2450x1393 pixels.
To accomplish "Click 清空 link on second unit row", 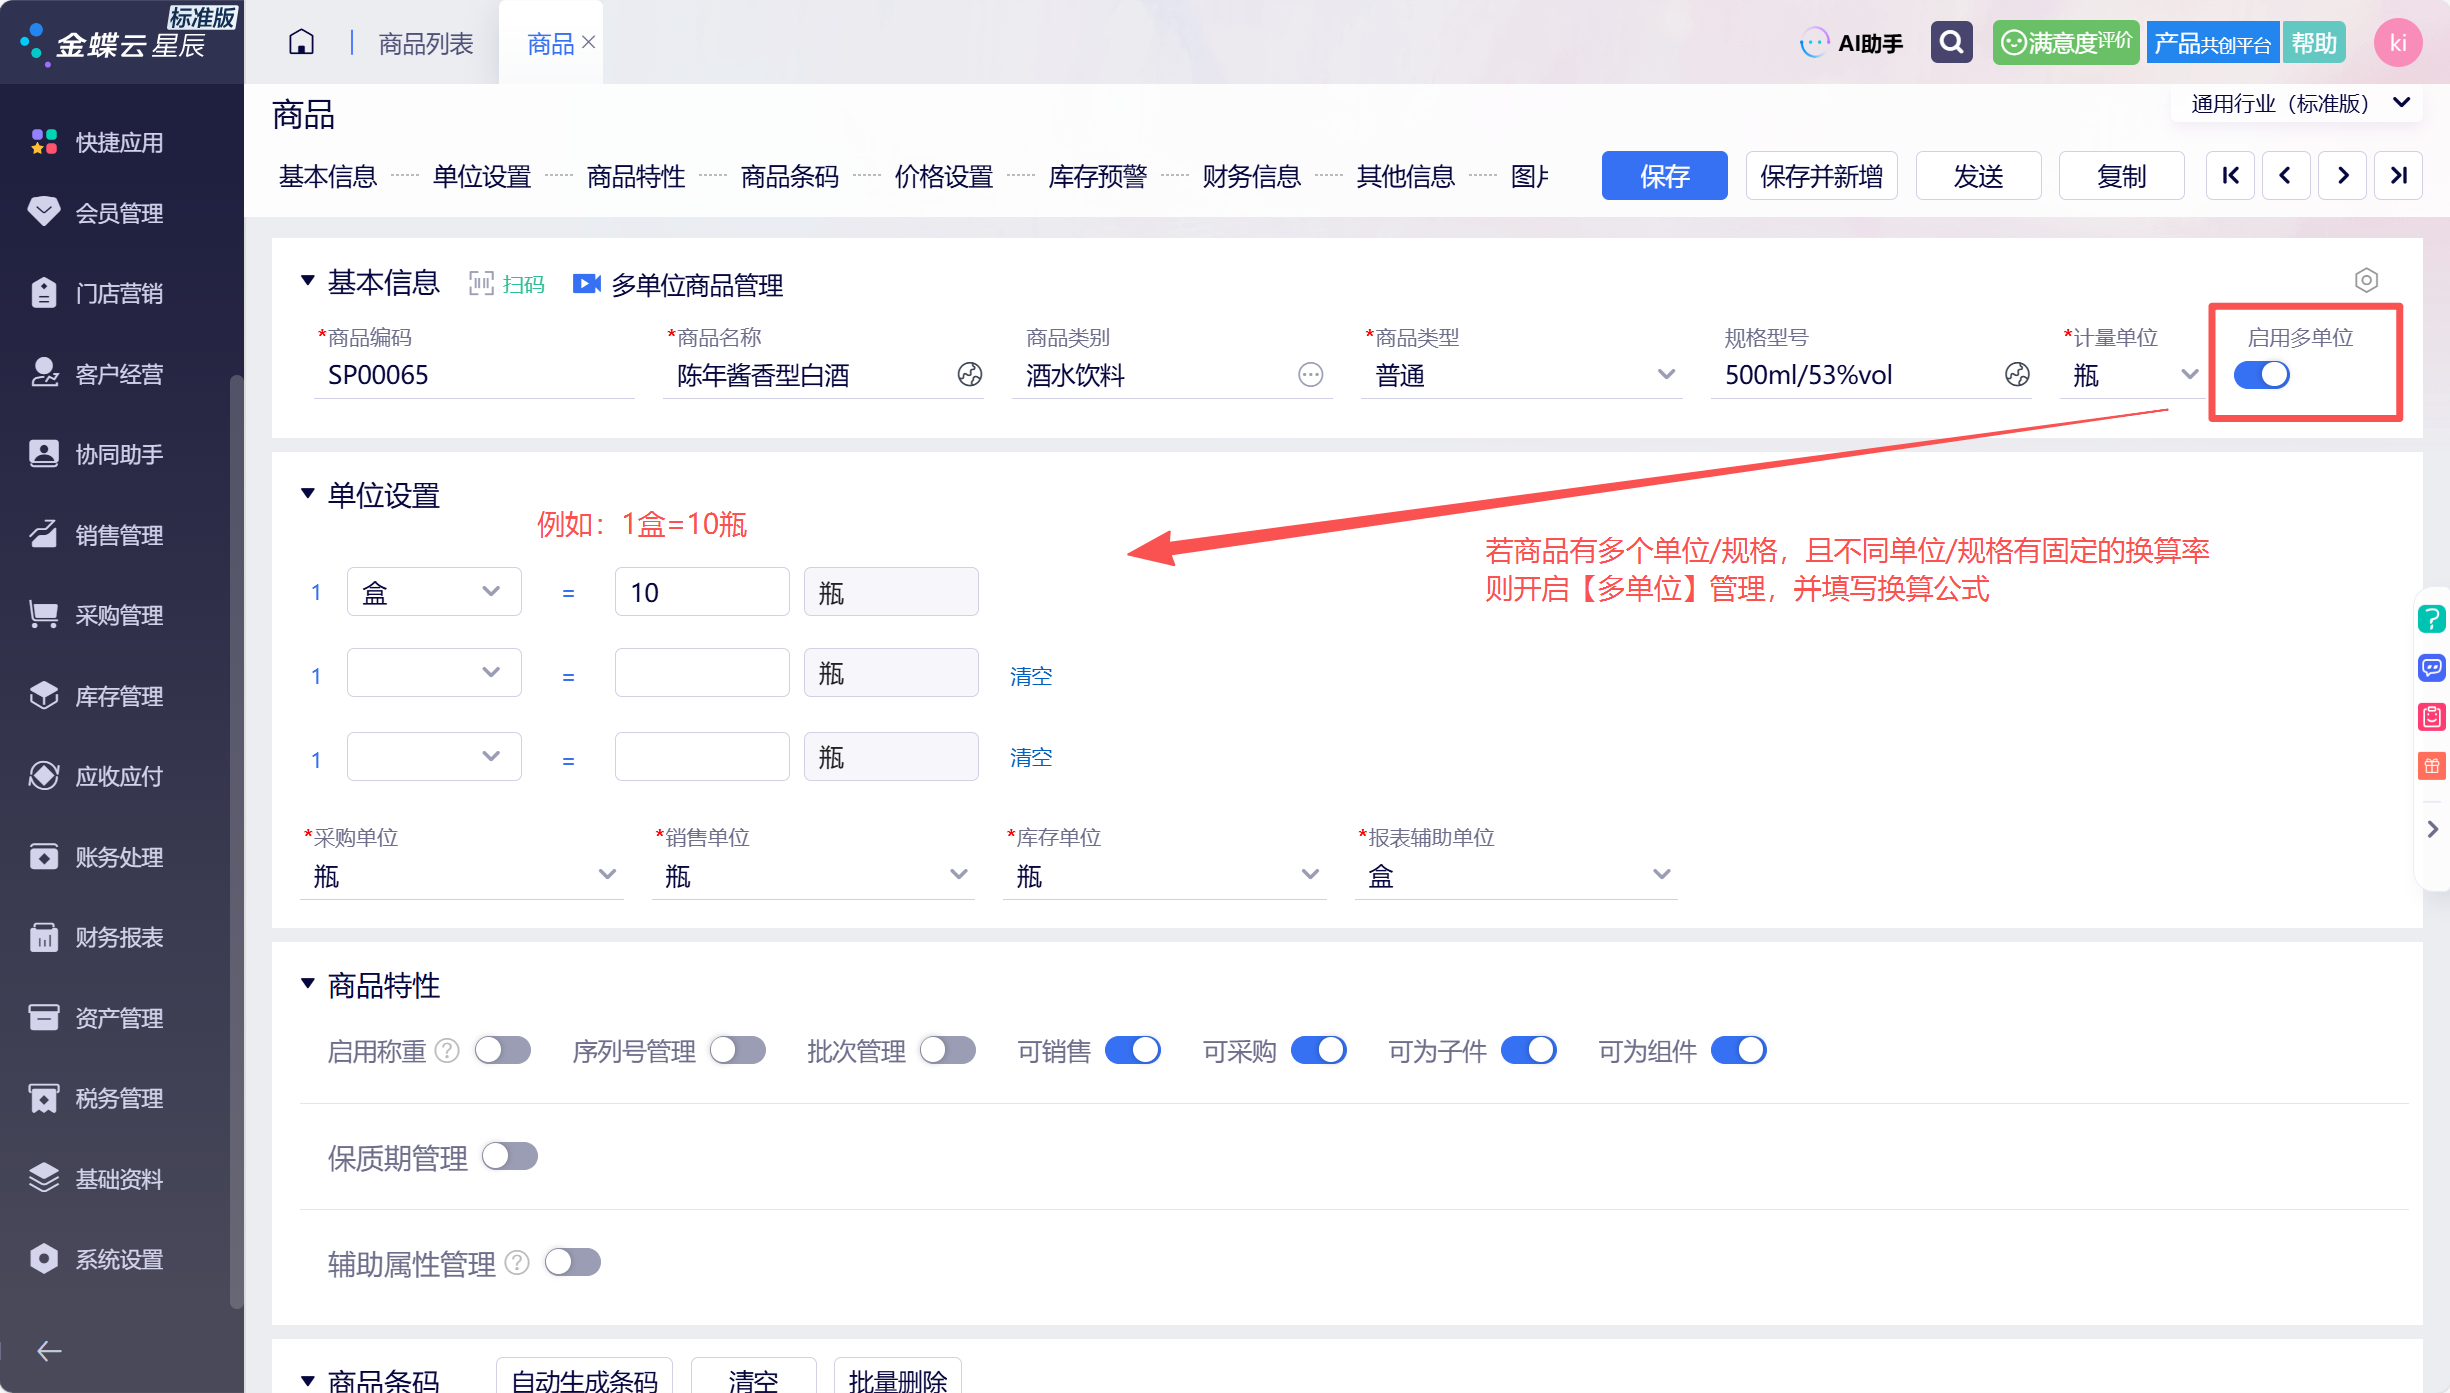I will 1031,676.
